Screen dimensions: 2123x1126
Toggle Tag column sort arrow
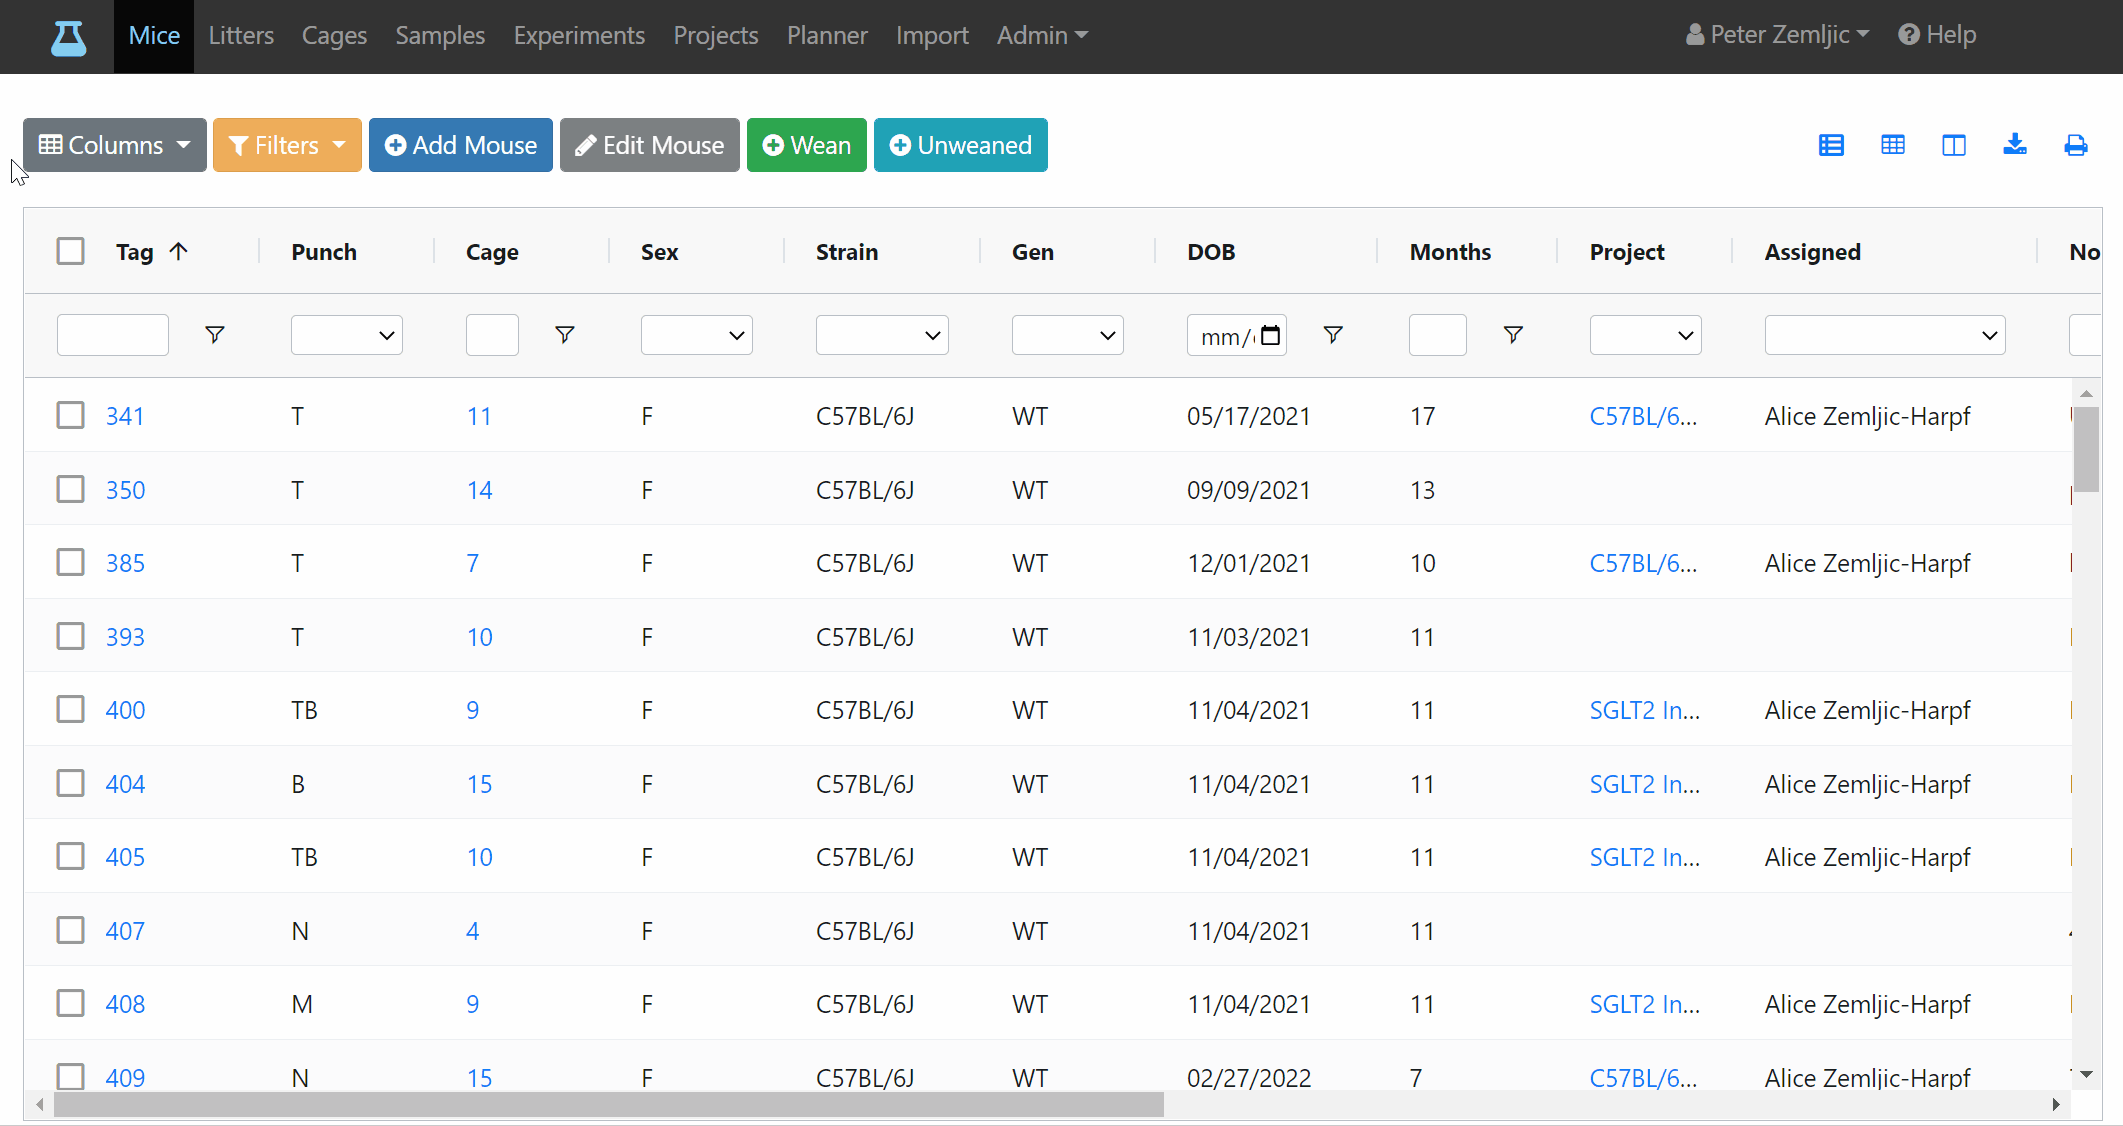coord(179,251)
